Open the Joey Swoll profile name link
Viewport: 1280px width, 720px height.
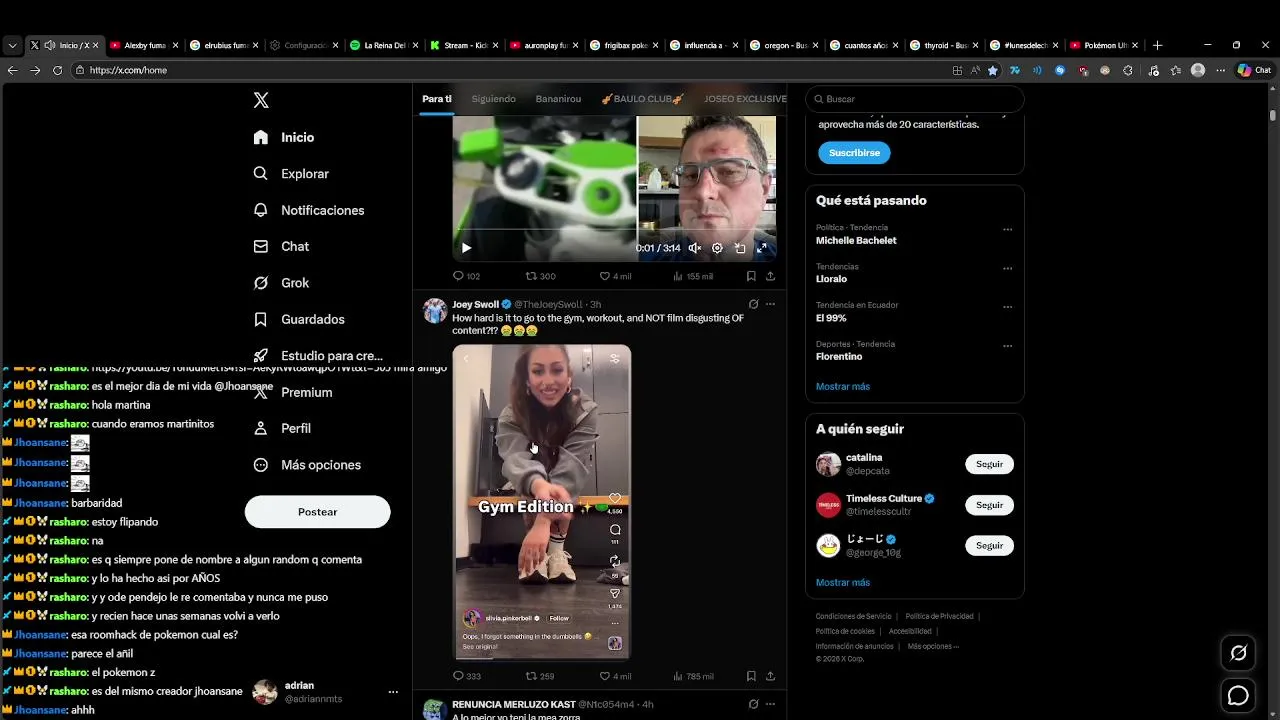coord(475,304)
